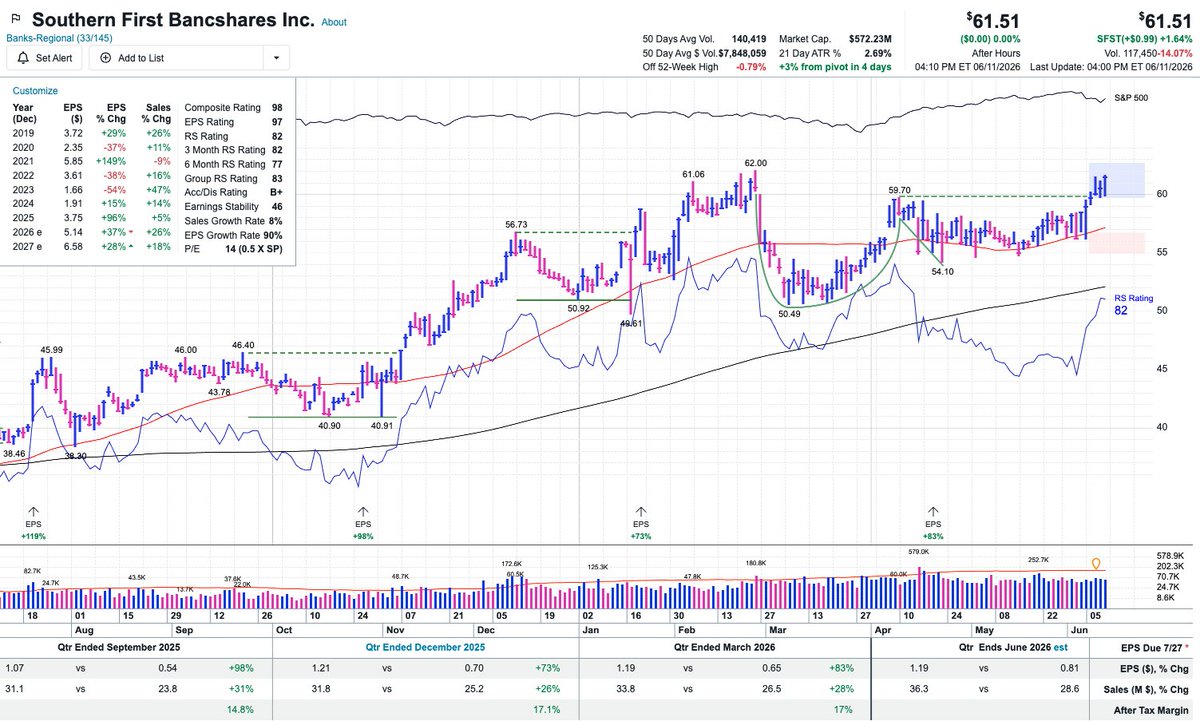Click the bell icon in Set Alert
Viewport: 1200px width, 721px height.
tap(23, 58)
